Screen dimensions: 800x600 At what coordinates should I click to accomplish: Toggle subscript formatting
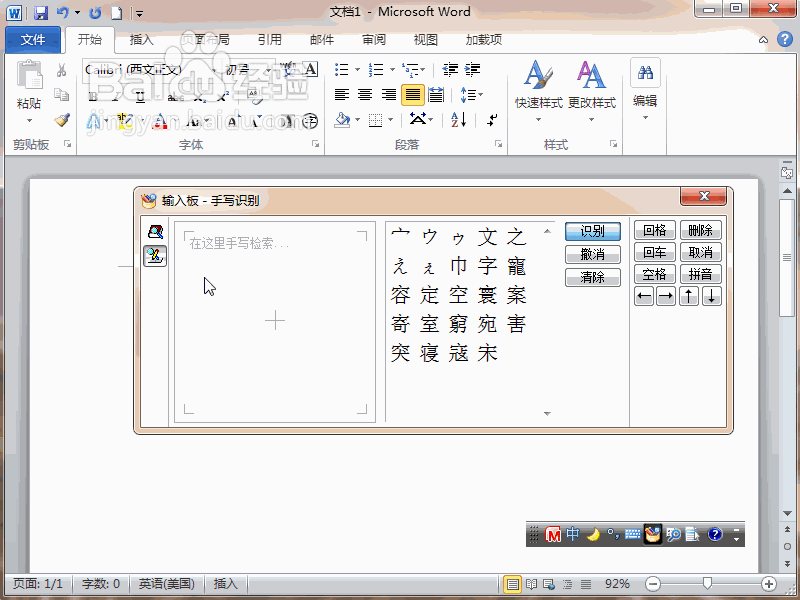199,96
